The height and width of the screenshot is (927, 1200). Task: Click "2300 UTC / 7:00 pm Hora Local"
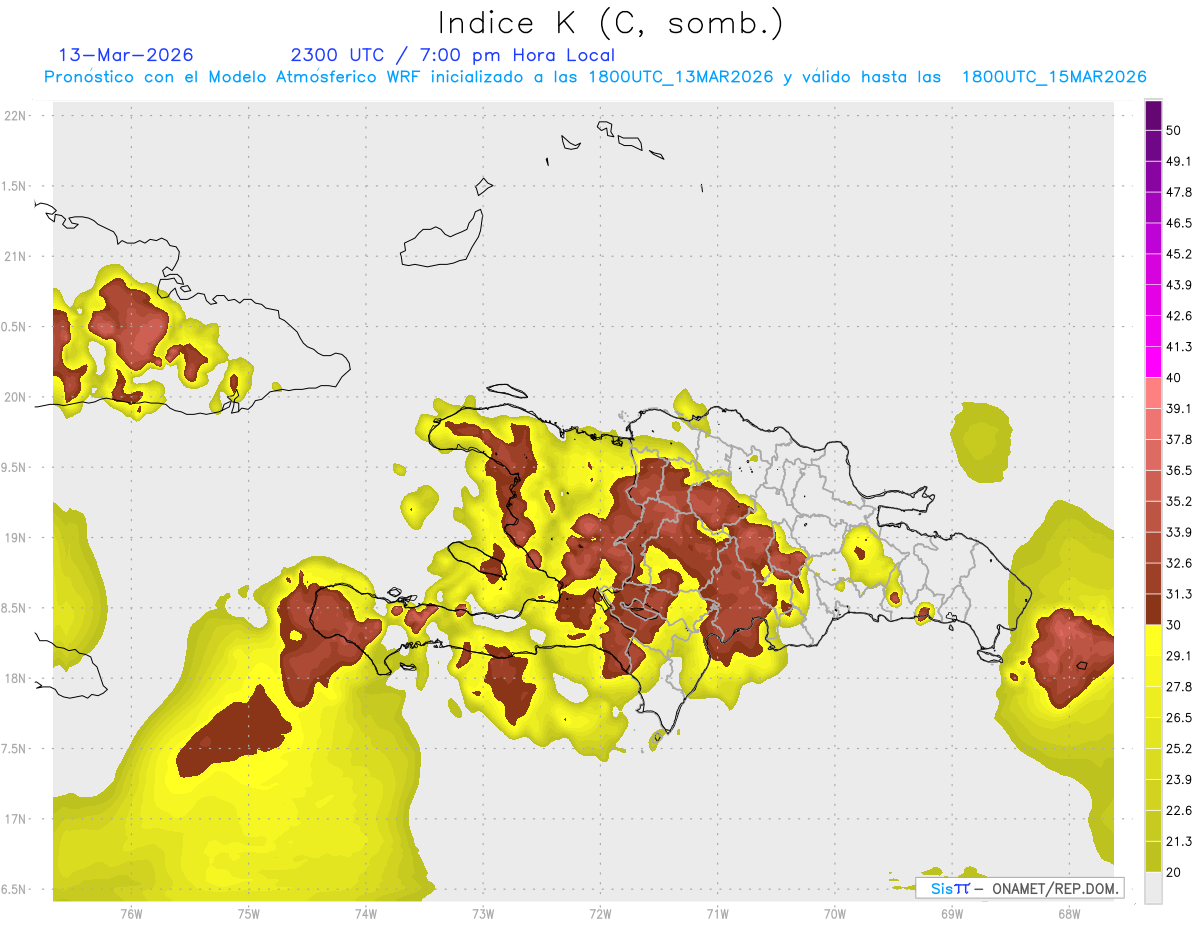pyautogui.click(x=453, y=55)
